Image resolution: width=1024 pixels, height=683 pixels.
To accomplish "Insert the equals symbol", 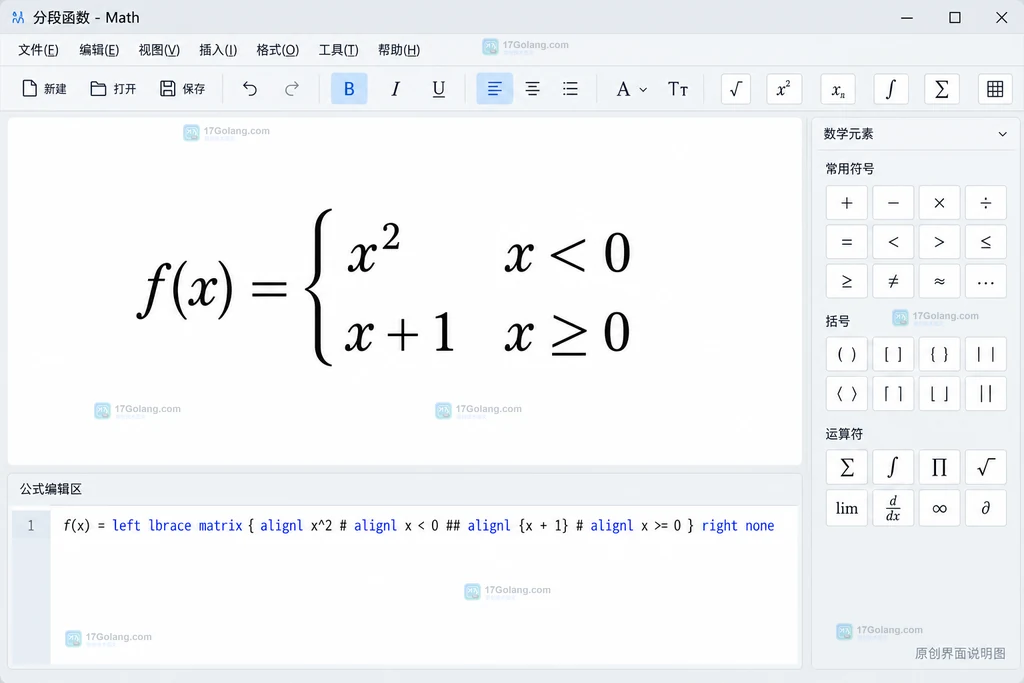I will (847, 242).
